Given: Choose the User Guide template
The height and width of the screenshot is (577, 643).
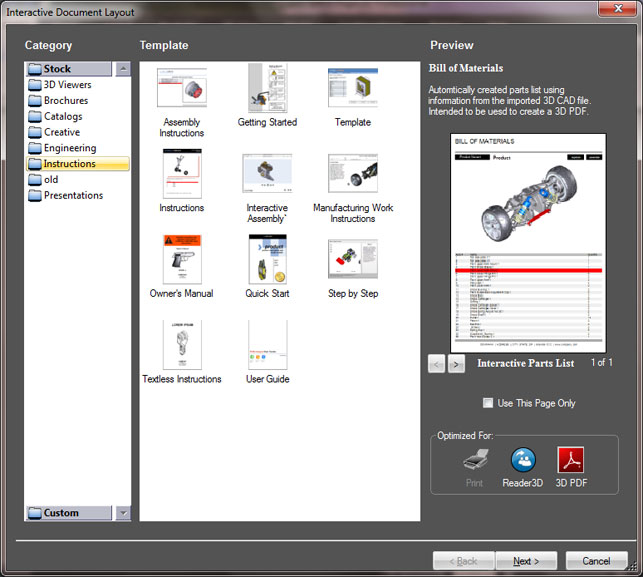Looking at the screenshot, I should pyautogui.click(x=267, y=346).
